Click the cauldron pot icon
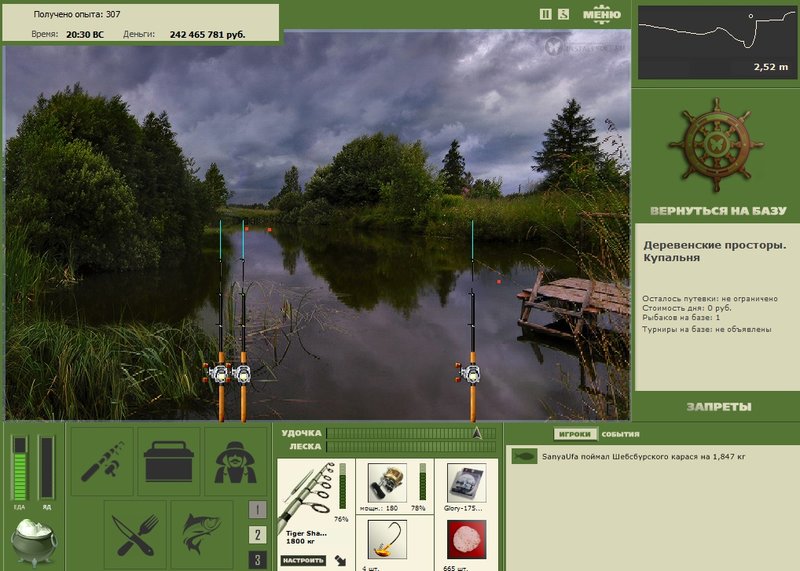The width and height of the screenshot is (800, 571). tap(34, 542)
